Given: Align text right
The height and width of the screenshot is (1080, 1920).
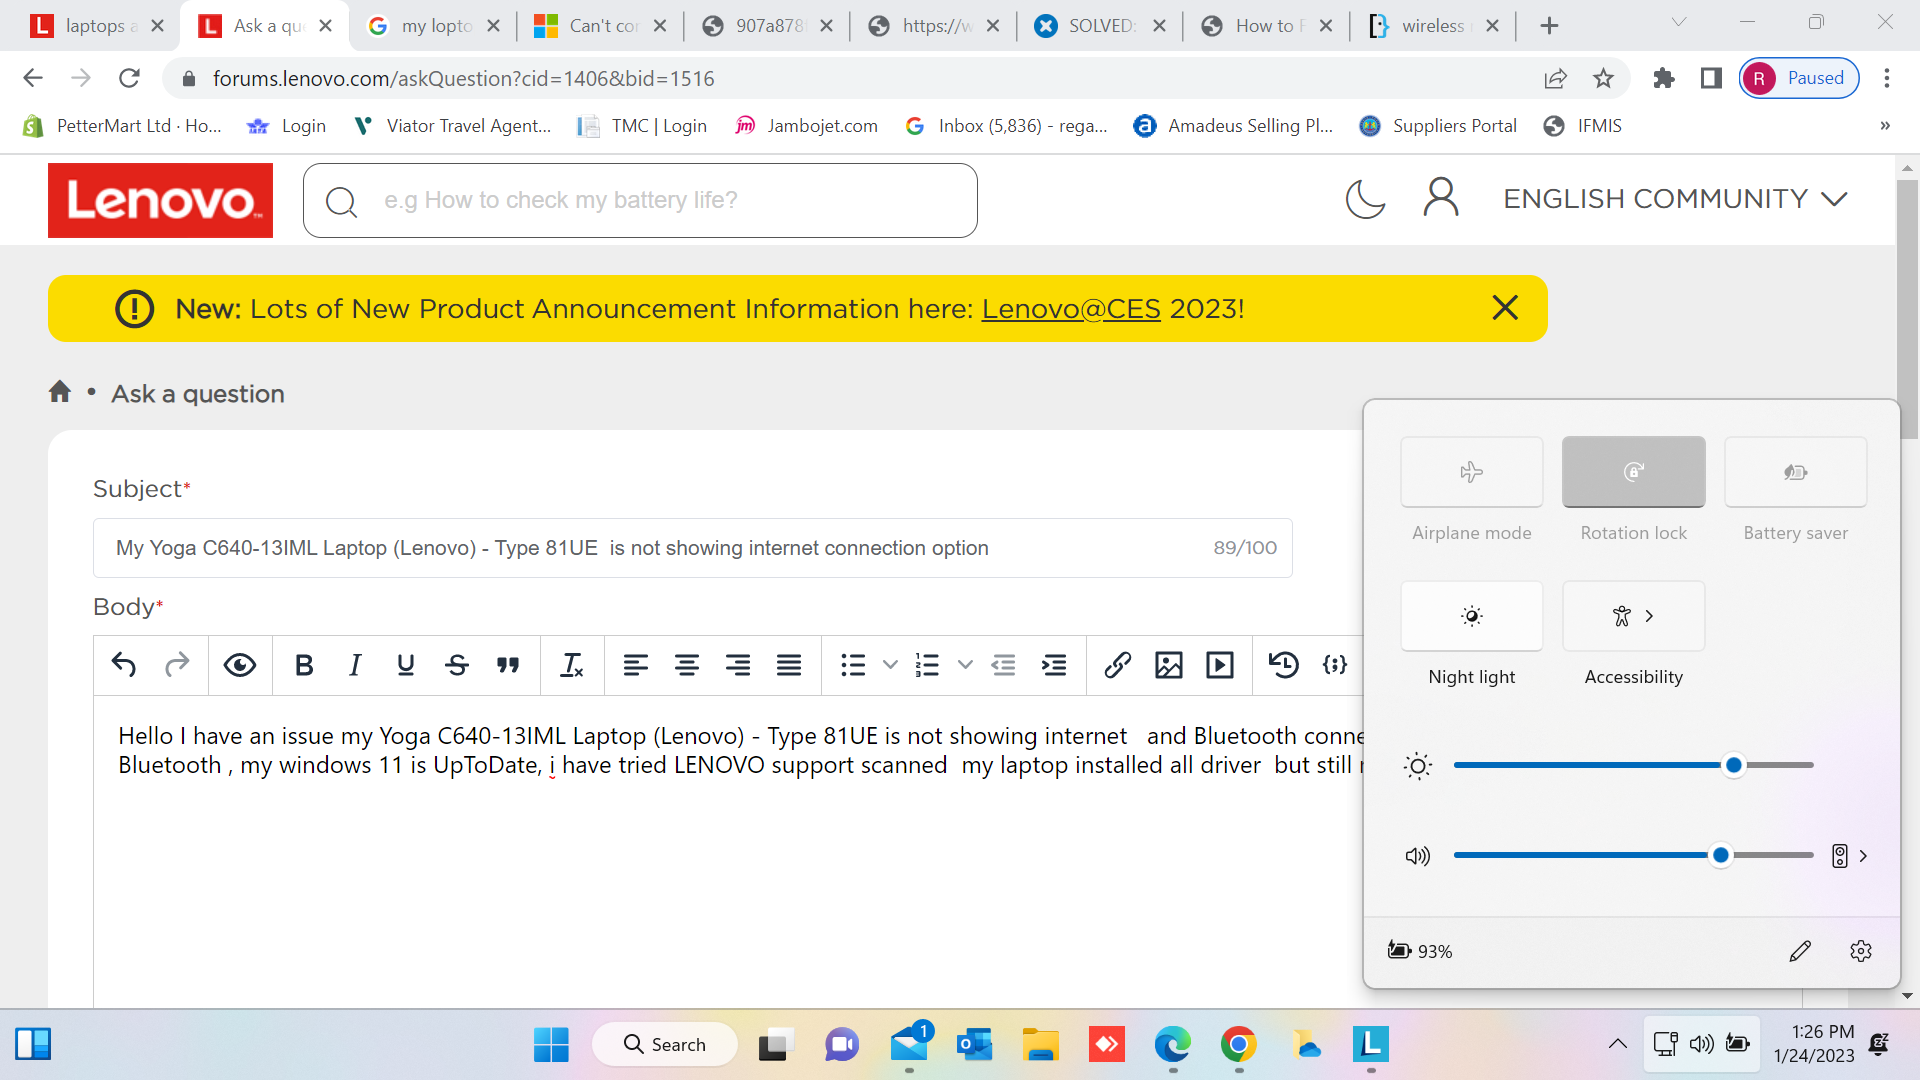Looking at the screenshot, I should (x=738, y=665).
